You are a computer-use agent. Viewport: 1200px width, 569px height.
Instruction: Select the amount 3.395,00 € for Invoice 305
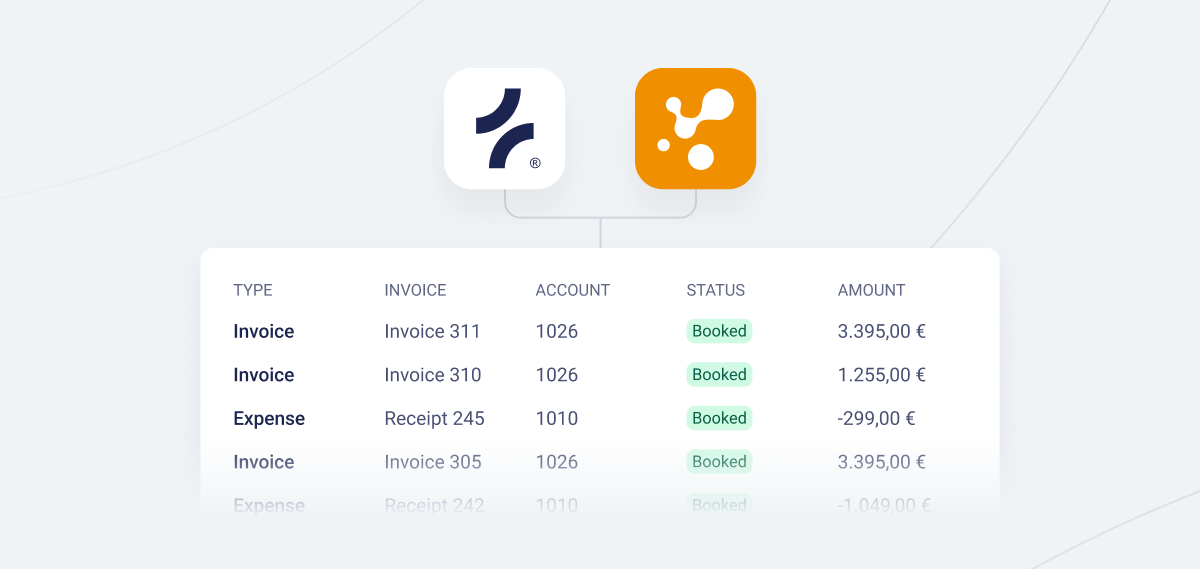tap(881, 462)
